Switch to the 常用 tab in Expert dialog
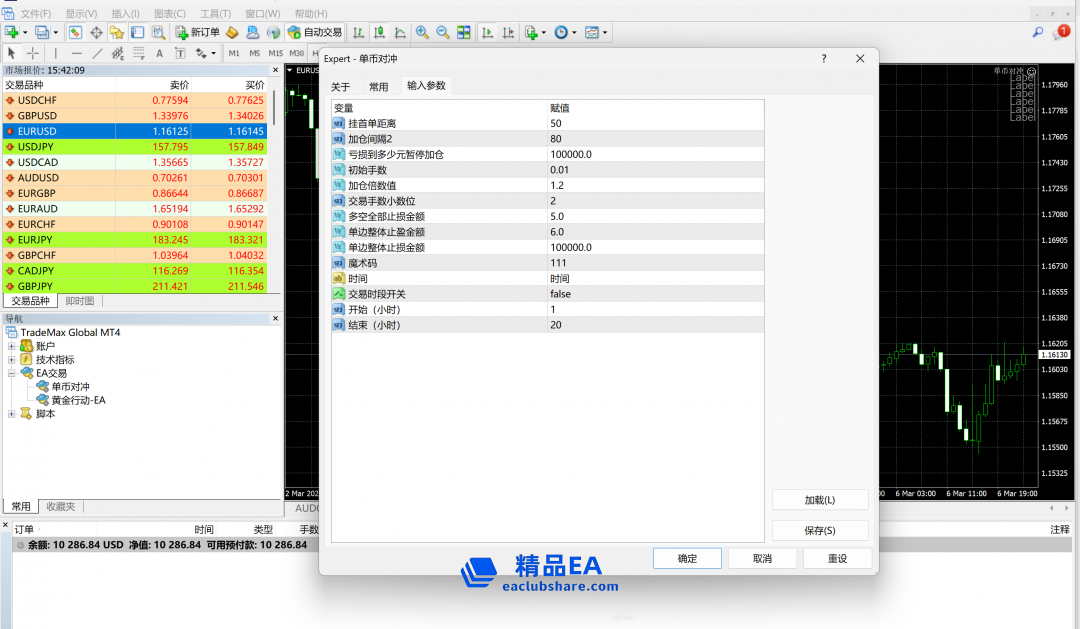Image resolution: width=1080 pixels, height=629 pixels. pyautogui.click(x=378, y=86)
